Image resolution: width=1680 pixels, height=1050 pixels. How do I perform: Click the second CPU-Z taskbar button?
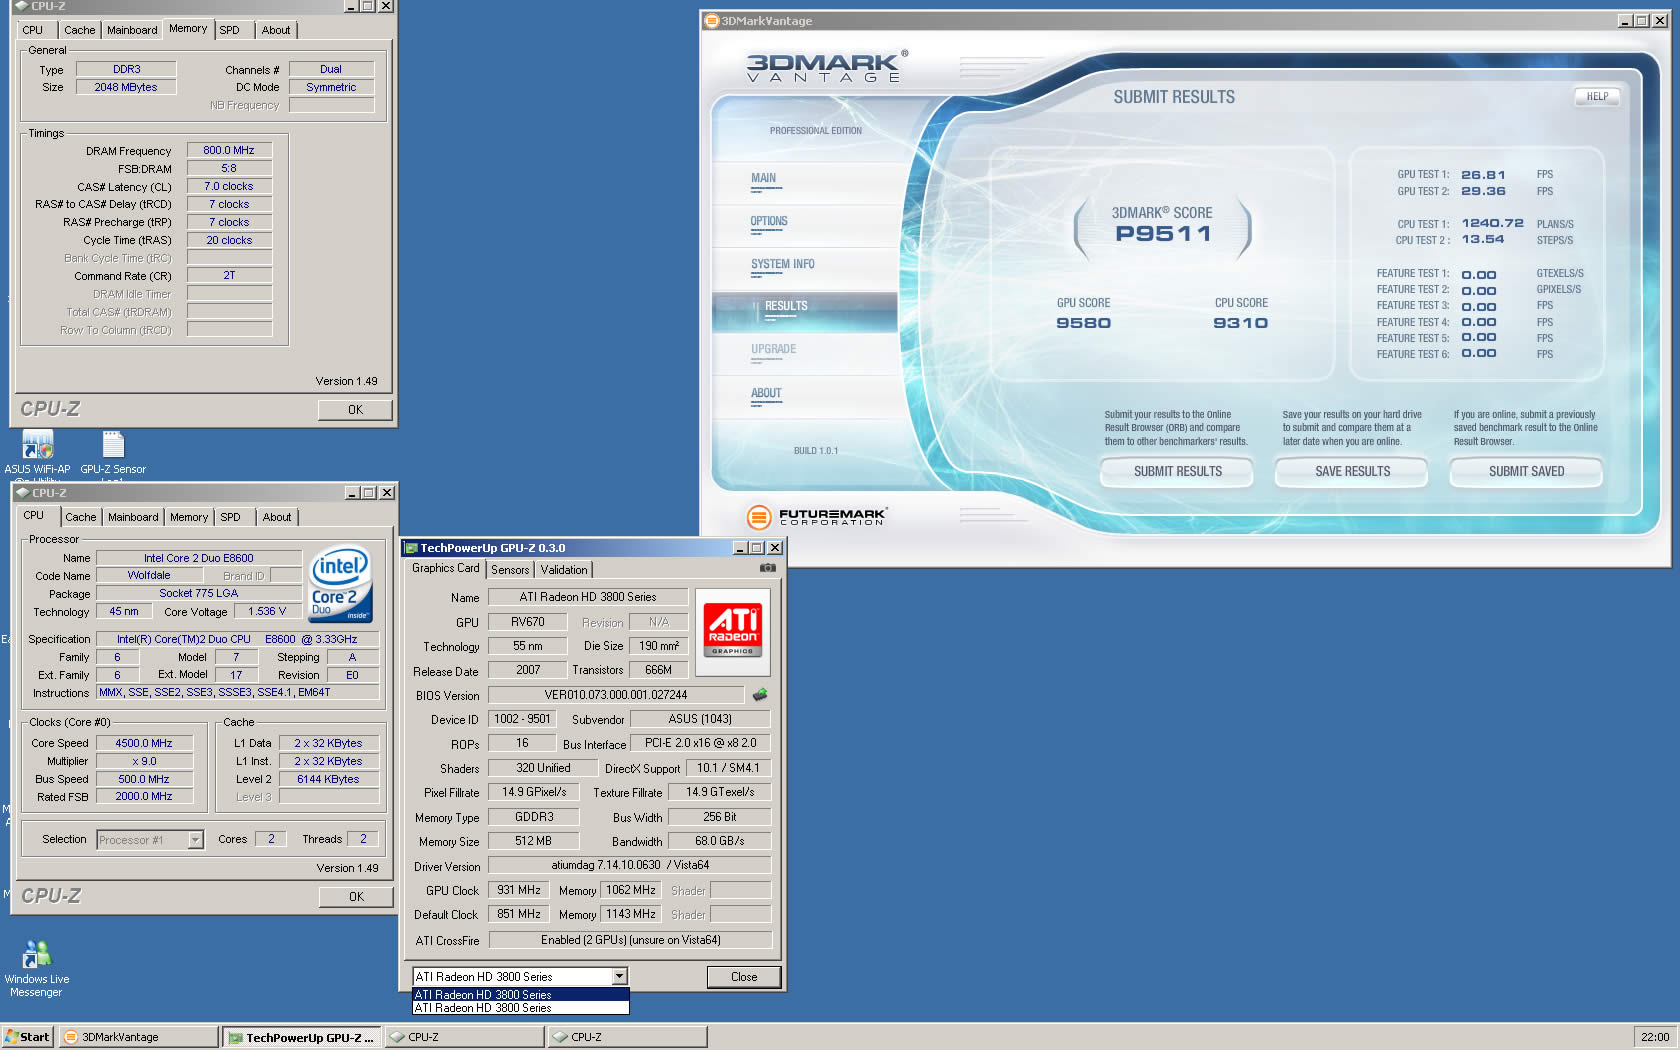627,1037
